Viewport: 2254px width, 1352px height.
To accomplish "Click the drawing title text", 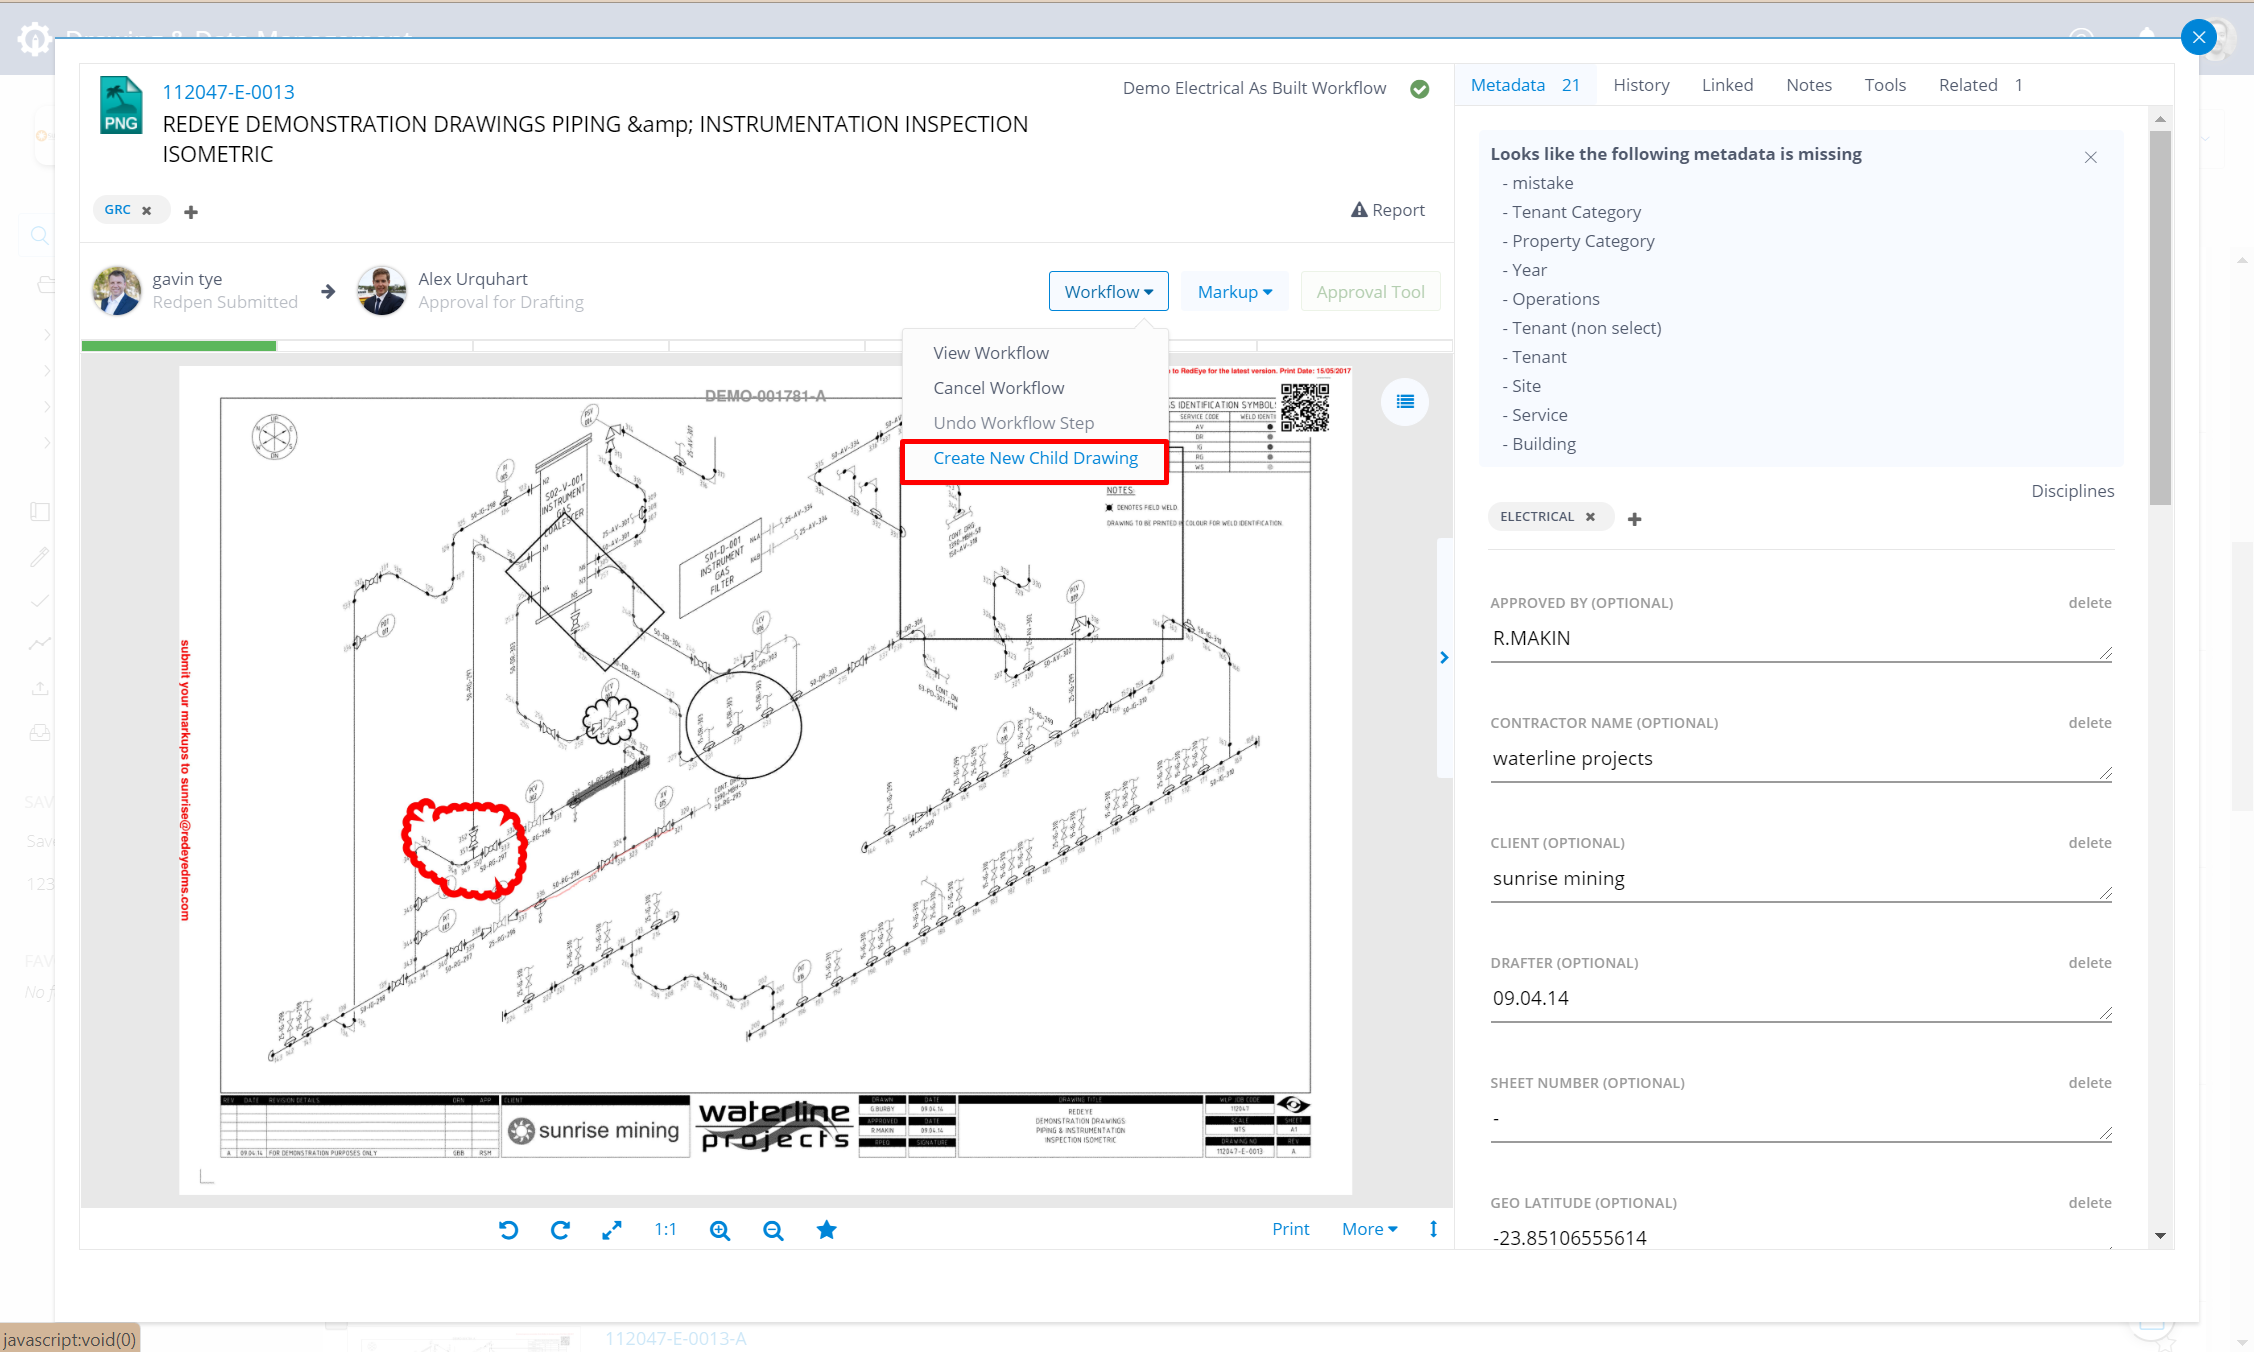I will click(x=595, y=139).
